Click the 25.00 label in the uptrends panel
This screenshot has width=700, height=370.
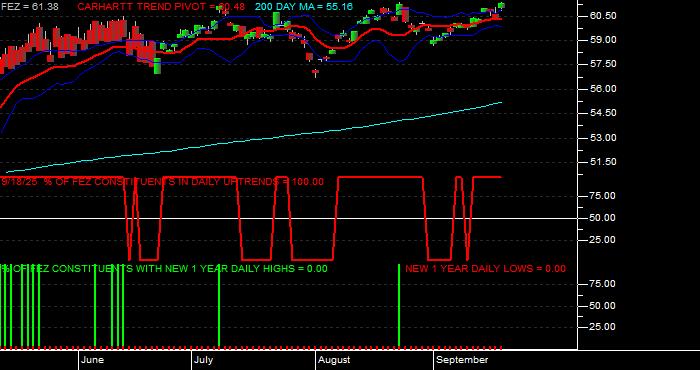[603, 240]
